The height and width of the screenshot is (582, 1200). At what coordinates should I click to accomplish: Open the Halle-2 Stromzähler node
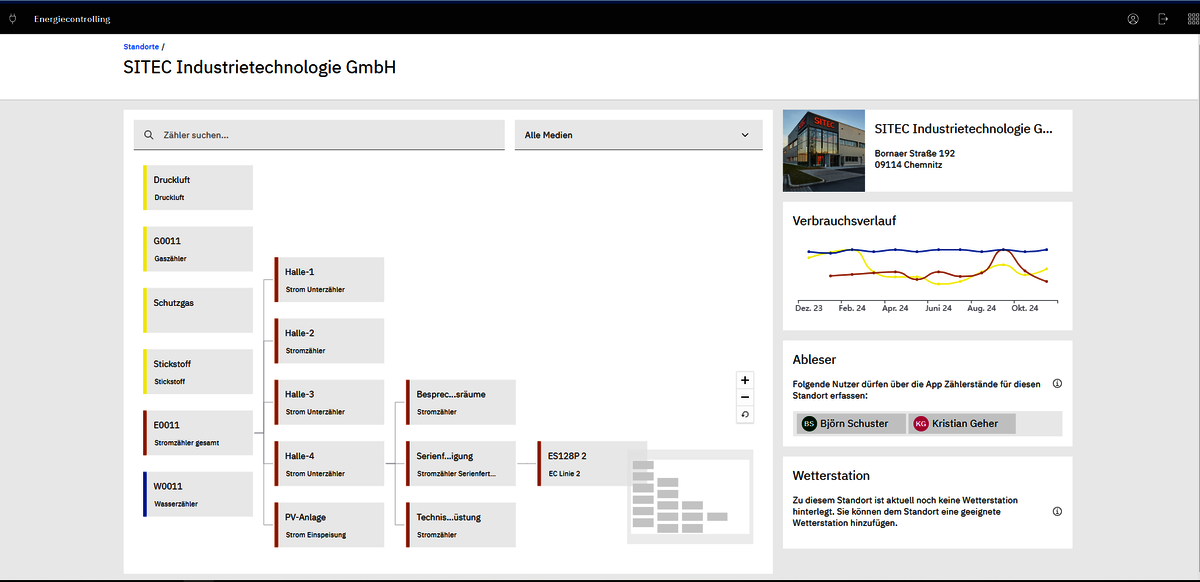[x=329, y=340]
